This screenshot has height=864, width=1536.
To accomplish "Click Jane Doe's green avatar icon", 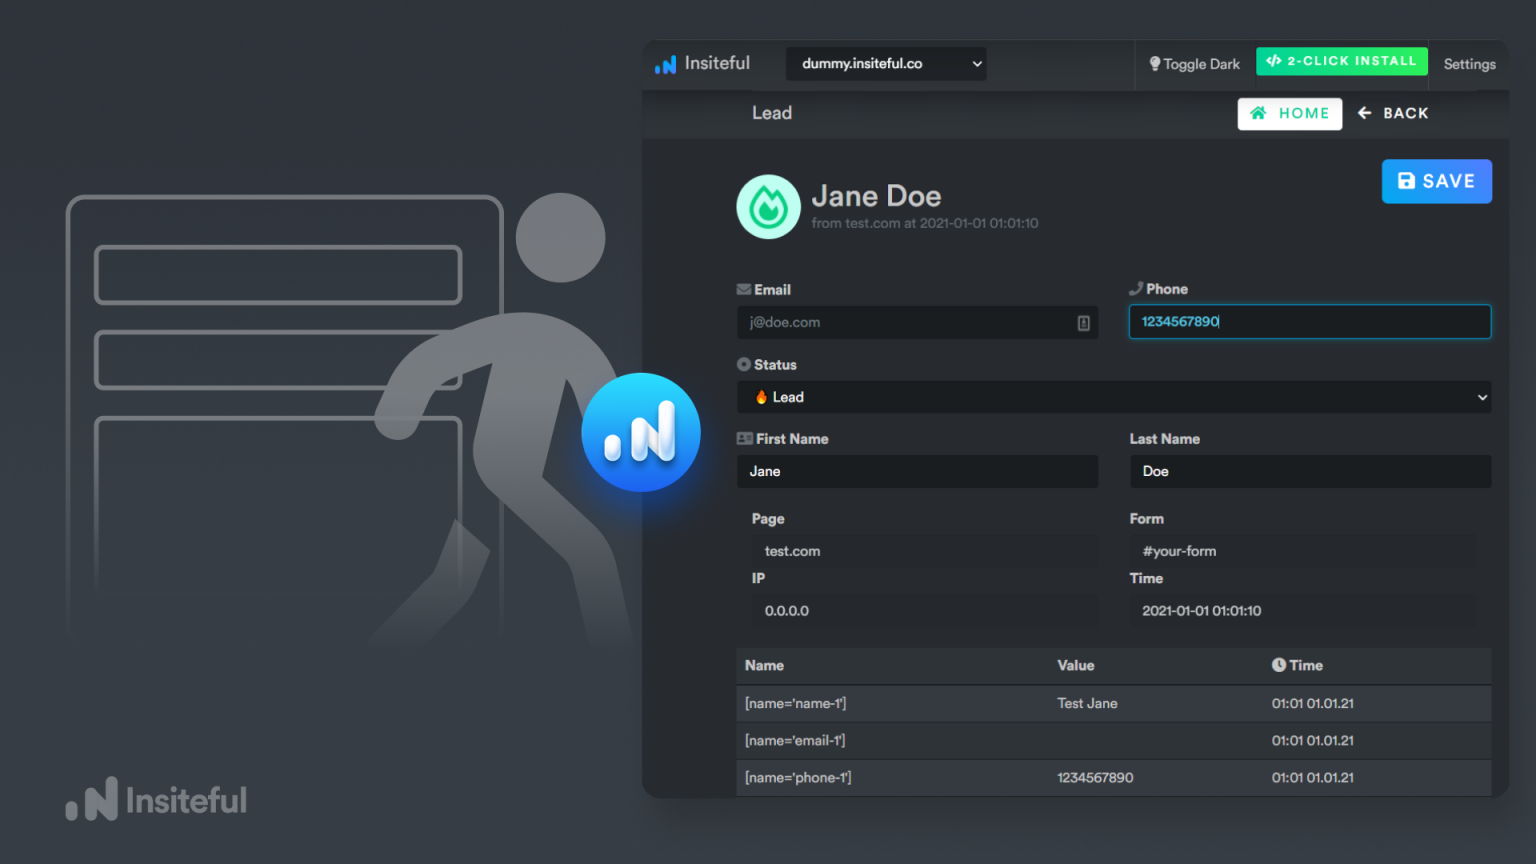I will click(768, 207).
